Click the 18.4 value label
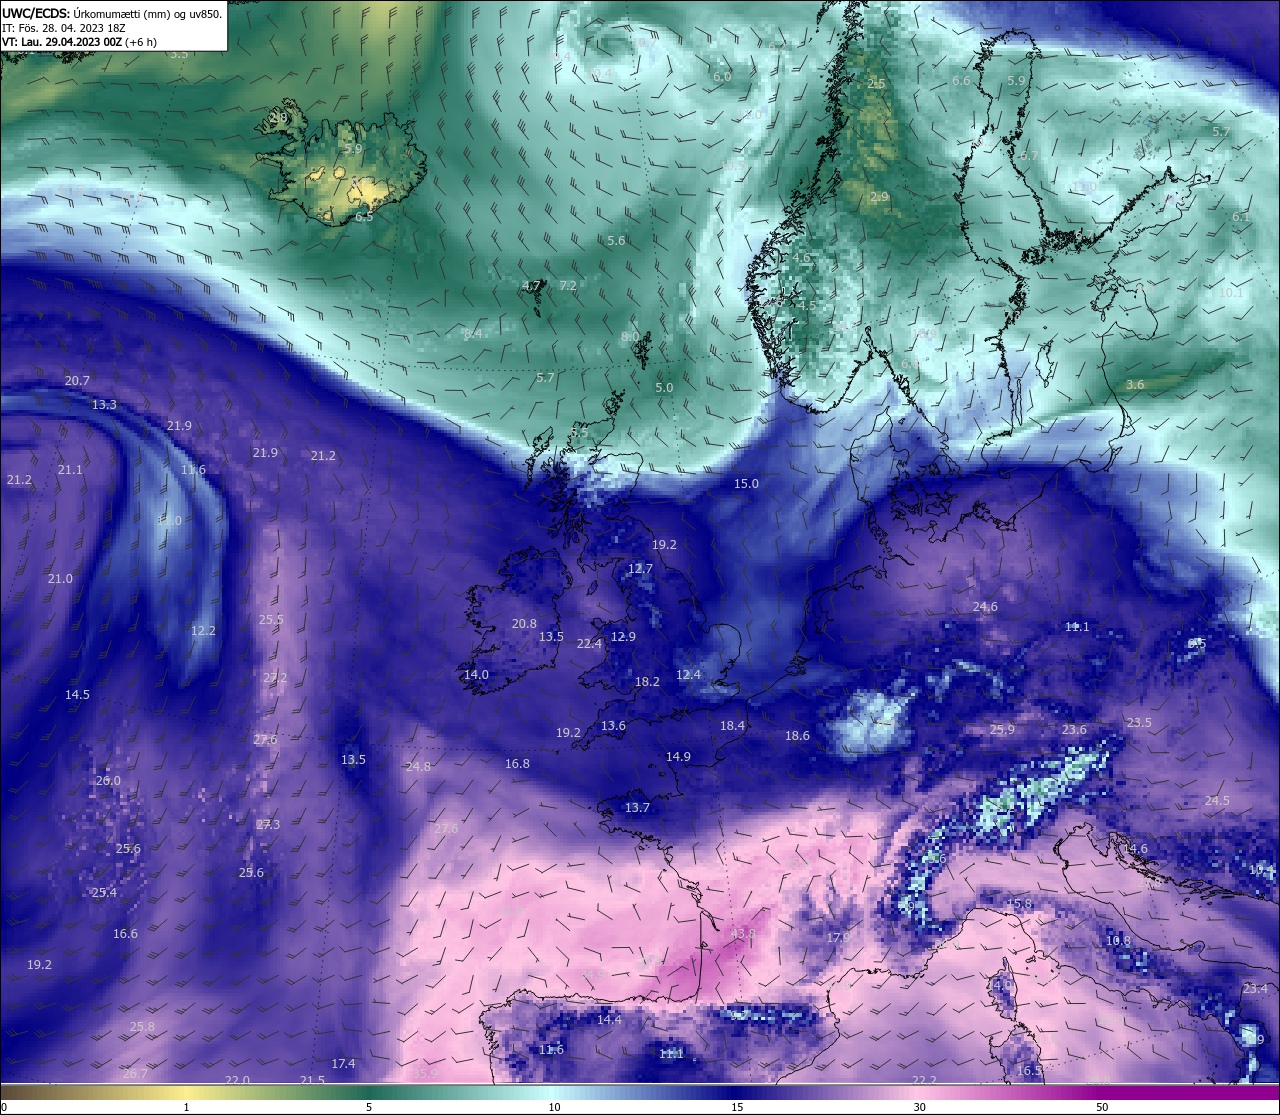Viewport: 1280px width, 1115px height. point(733,725)
